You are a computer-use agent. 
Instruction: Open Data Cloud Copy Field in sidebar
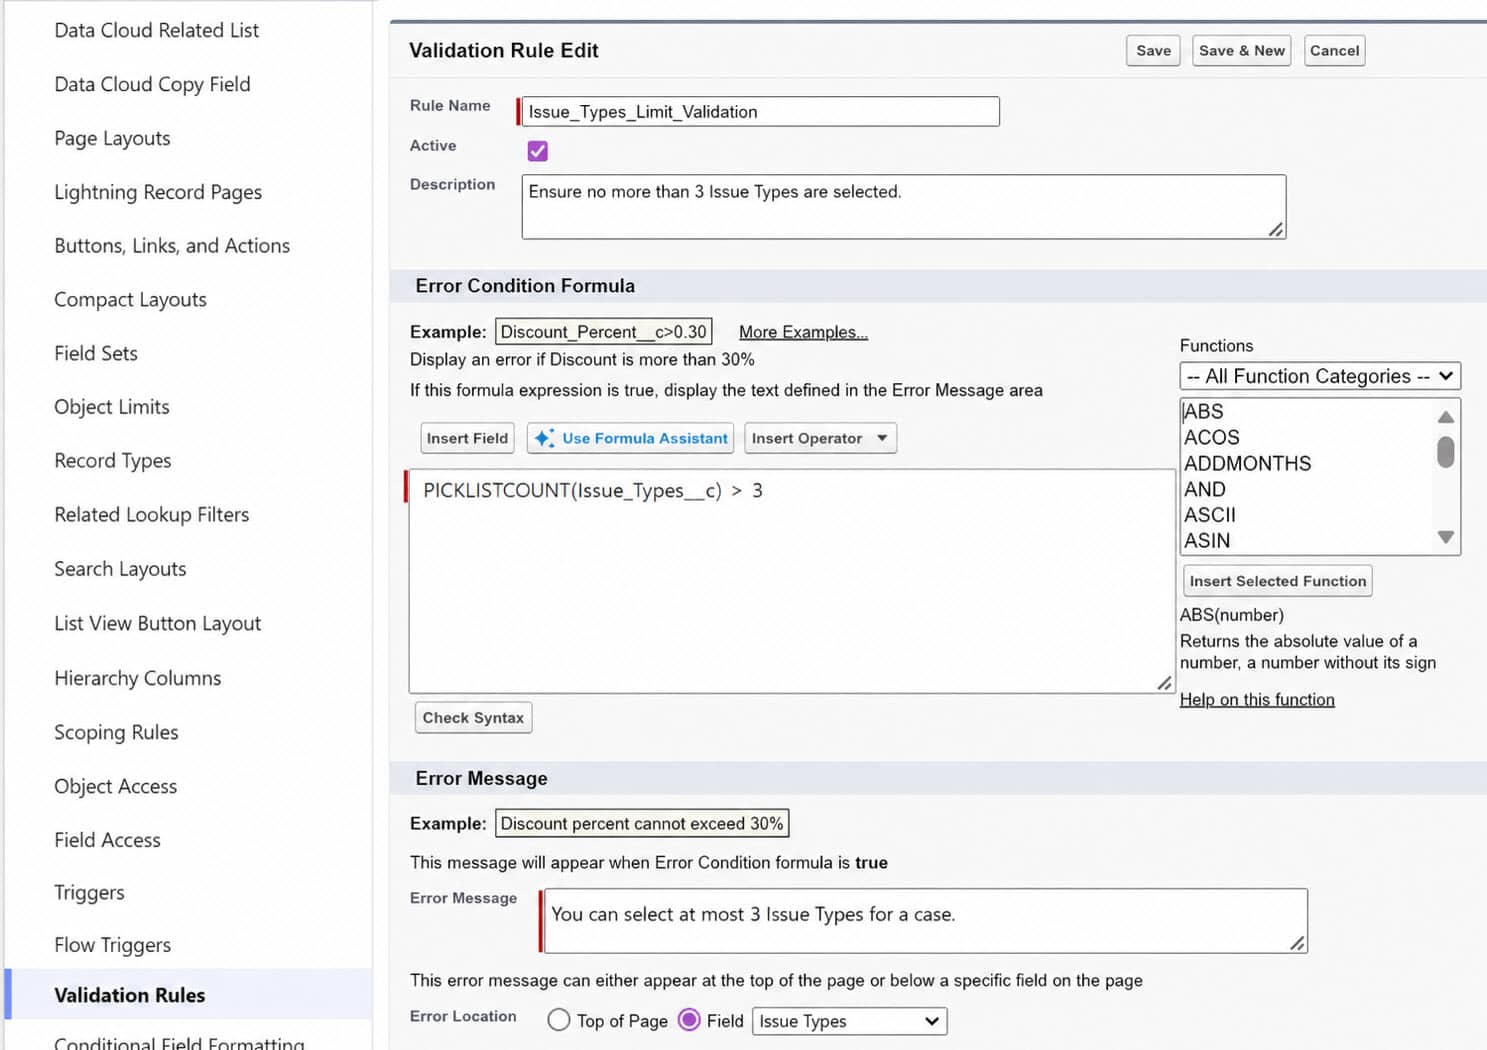[x=152, y=84]
